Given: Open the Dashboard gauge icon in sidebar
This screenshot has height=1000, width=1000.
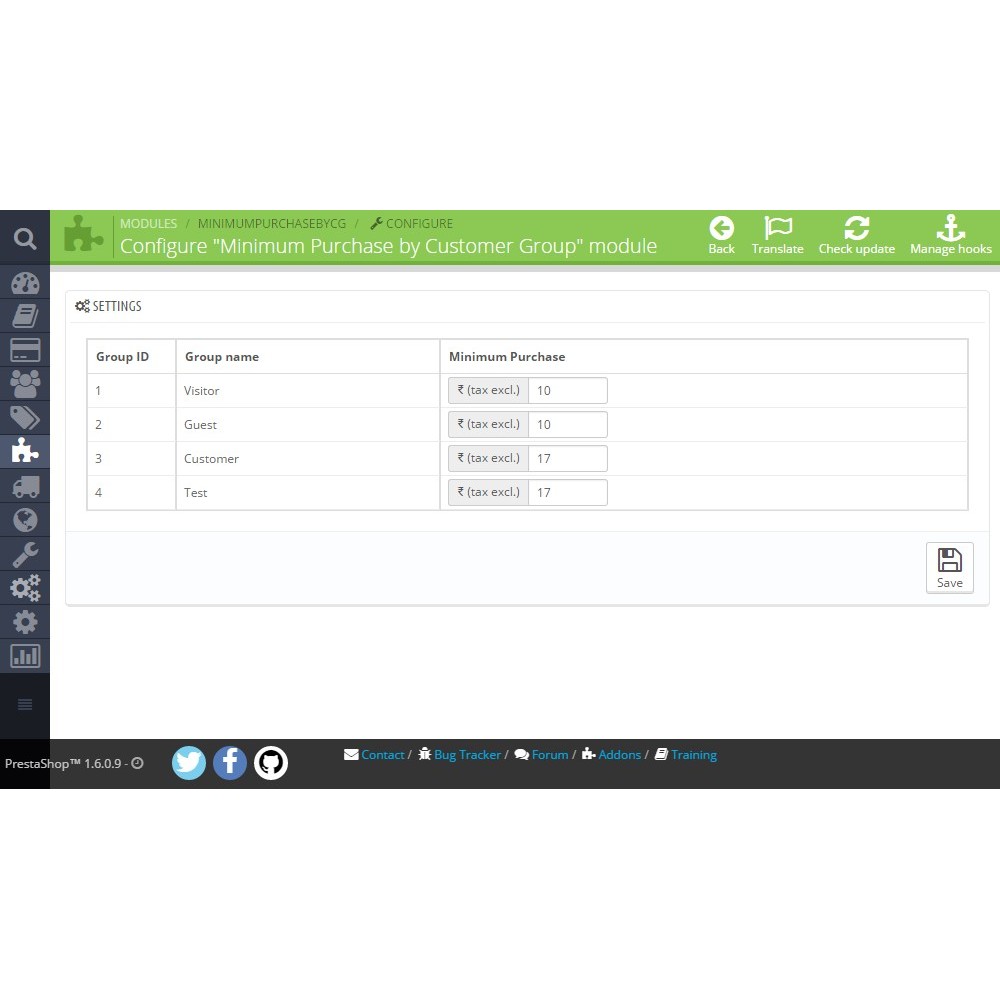Looking at the screenshot, I should 25,283.
